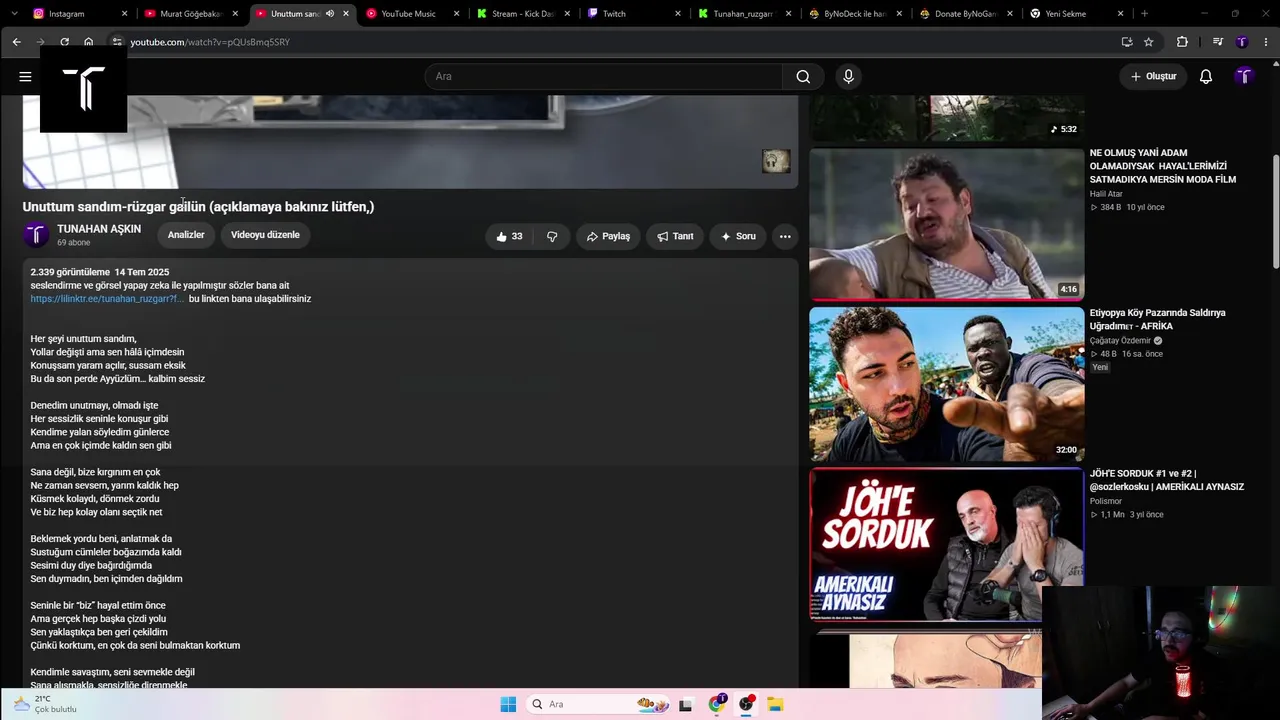Click the video title Unuttum sandım-rüzgar
The image size is (1280, 720).
click(198, 207)
